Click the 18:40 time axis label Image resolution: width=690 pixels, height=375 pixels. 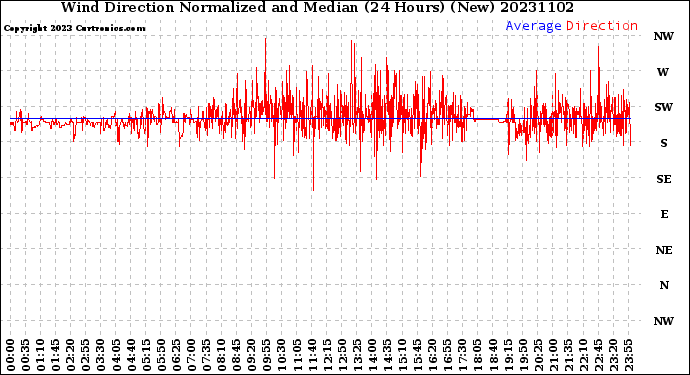coord(493,355)
